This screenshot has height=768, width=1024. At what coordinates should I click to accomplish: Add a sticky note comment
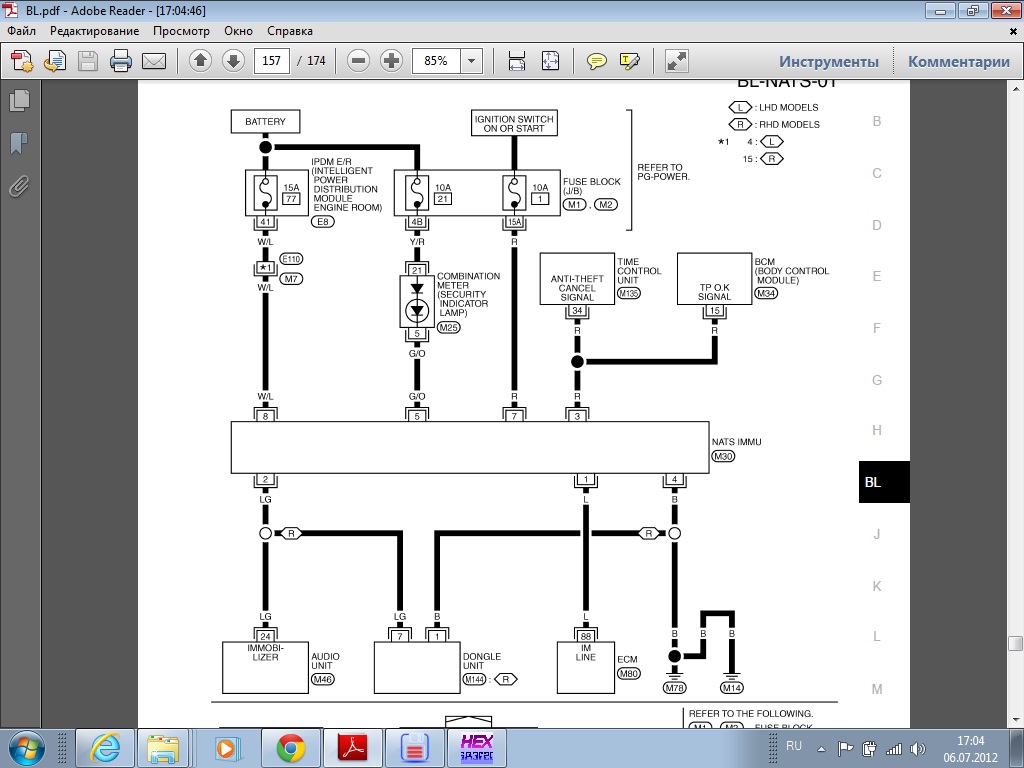click(x=597, y=61)
